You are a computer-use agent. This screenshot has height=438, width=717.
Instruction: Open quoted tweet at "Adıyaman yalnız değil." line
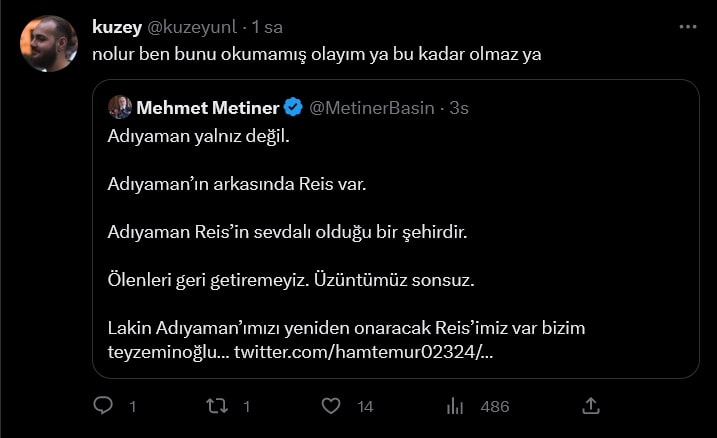[x=198, y=136]
